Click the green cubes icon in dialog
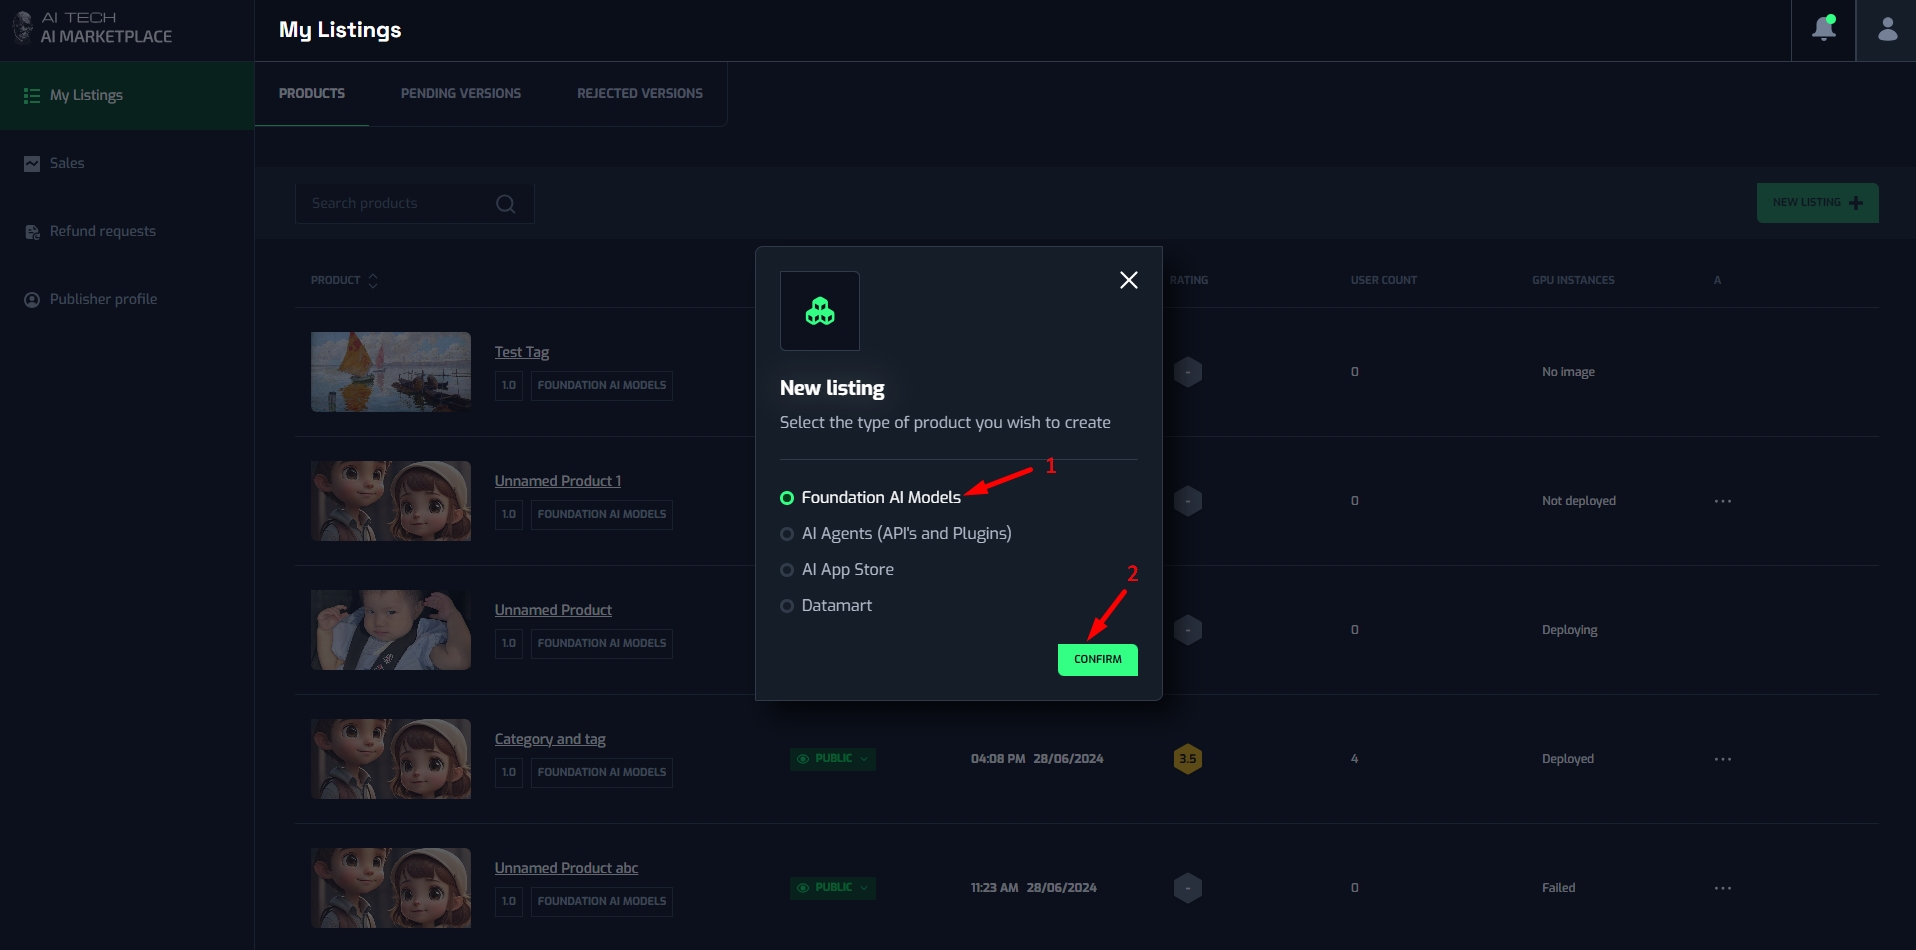This screenshot has height=950, width=1916. tap(819, 311)
